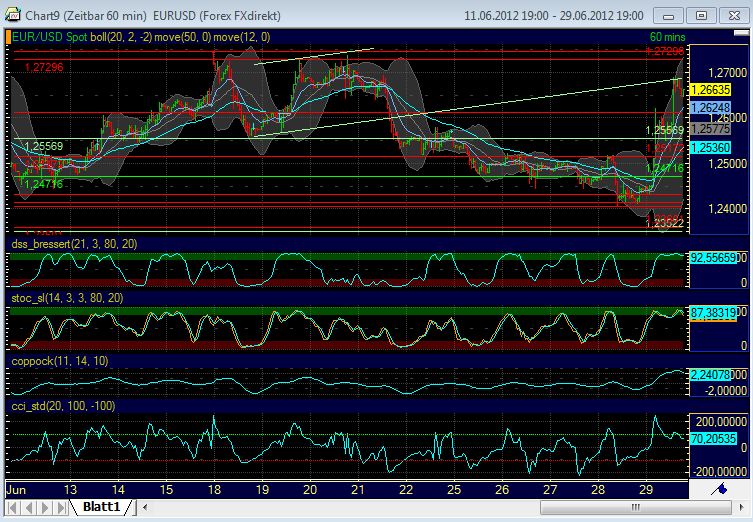Click the 1,24000 price axis label
753x522 pixels.
728,209
